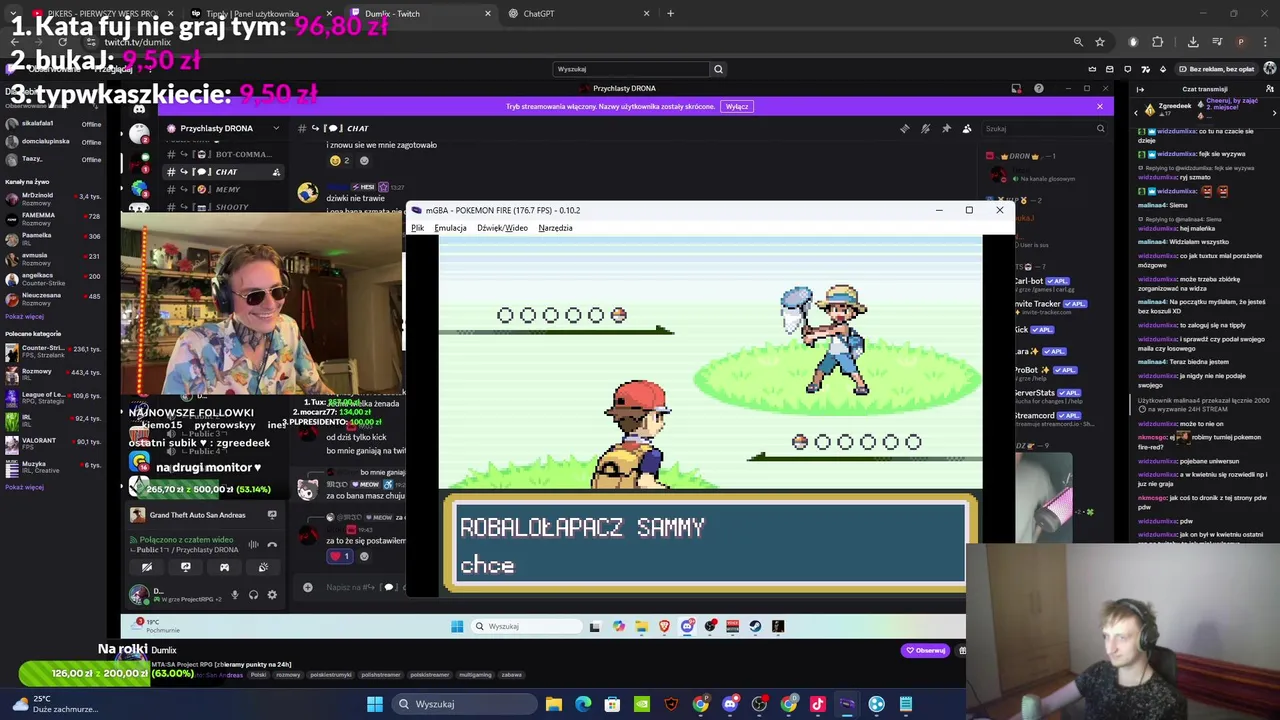Screen dimensions: 1280x720
Task: Click Discord Szukaj search box
Action: (1044, 128)
